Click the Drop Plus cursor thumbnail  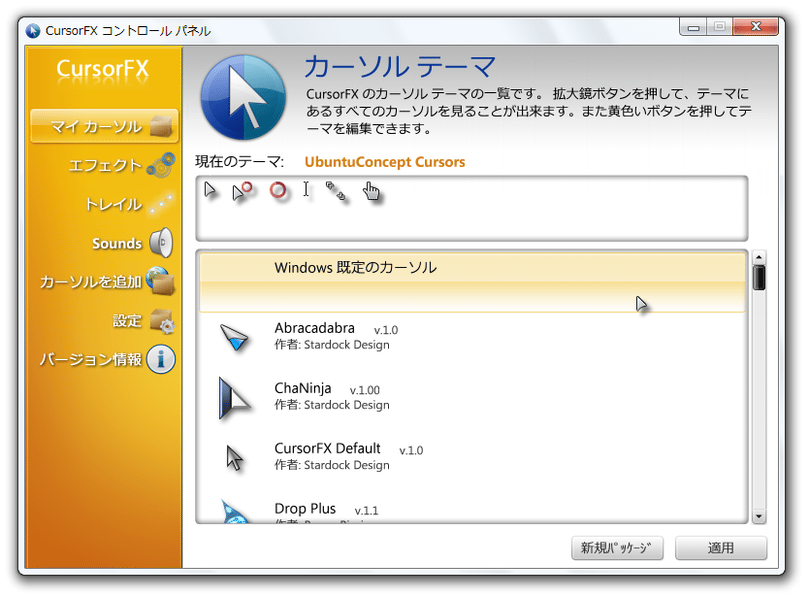tap(235, 512)
